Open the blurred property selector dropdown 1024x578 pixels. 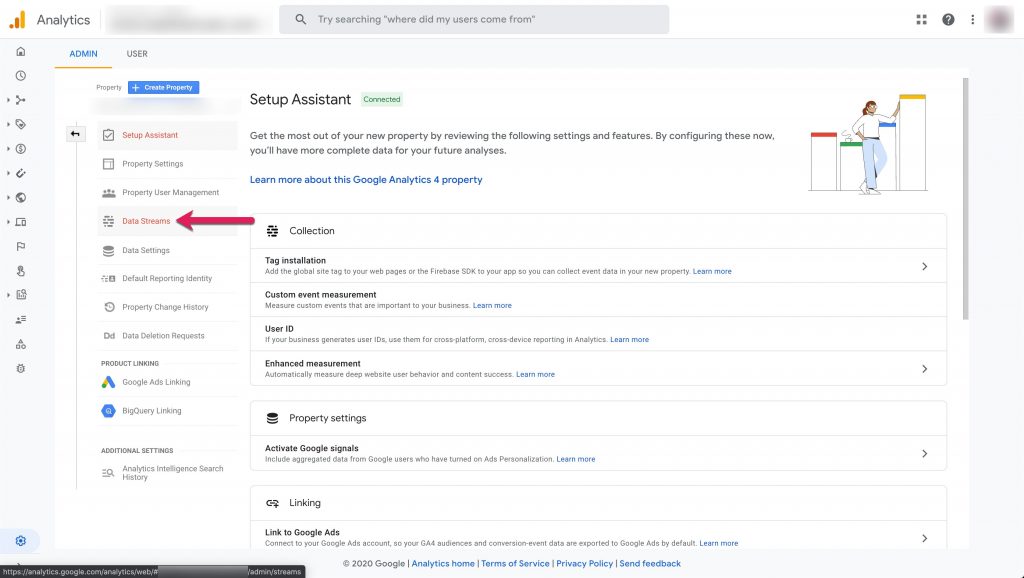[167, 104]
